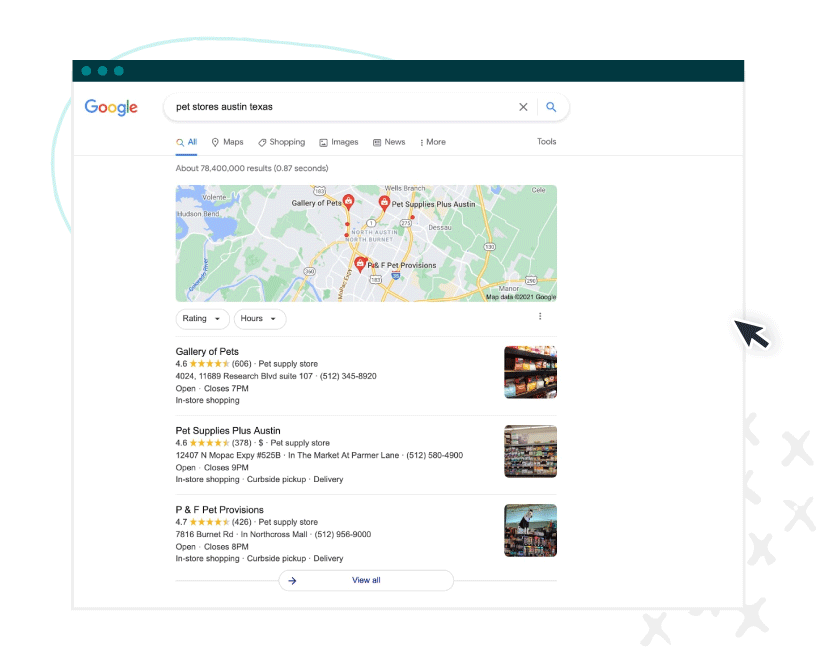The width and height of the screenshot is (820, 656).
Task: Click the Gallery of Pets store photo thumbnail
Action: [x=530, y=372]
